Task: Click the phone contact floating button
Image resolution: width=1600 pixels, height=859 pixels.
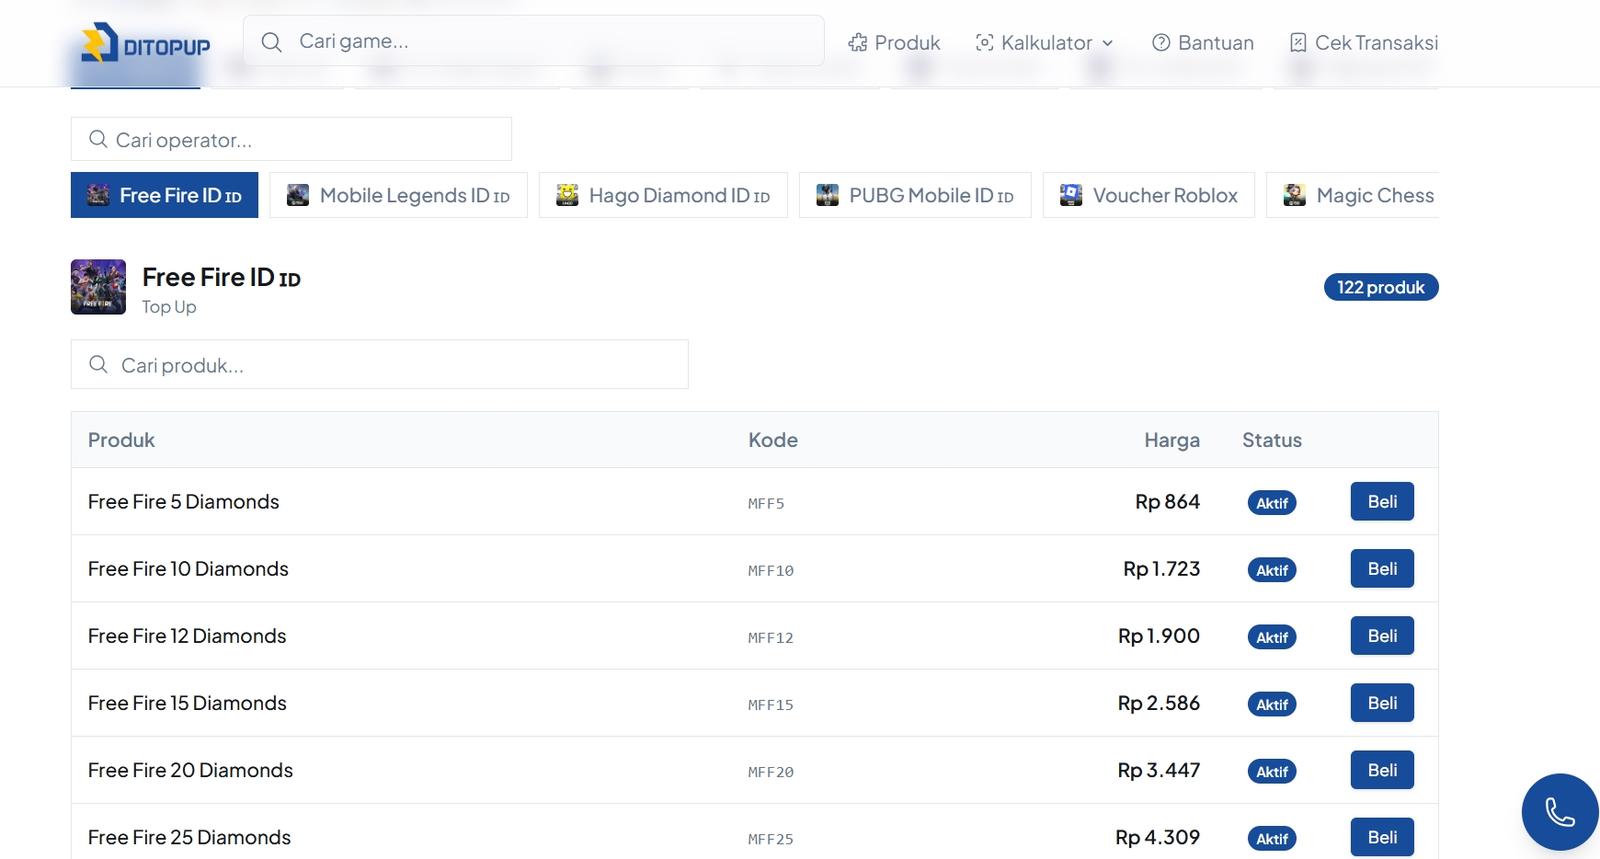Action: click(1559, 811)
